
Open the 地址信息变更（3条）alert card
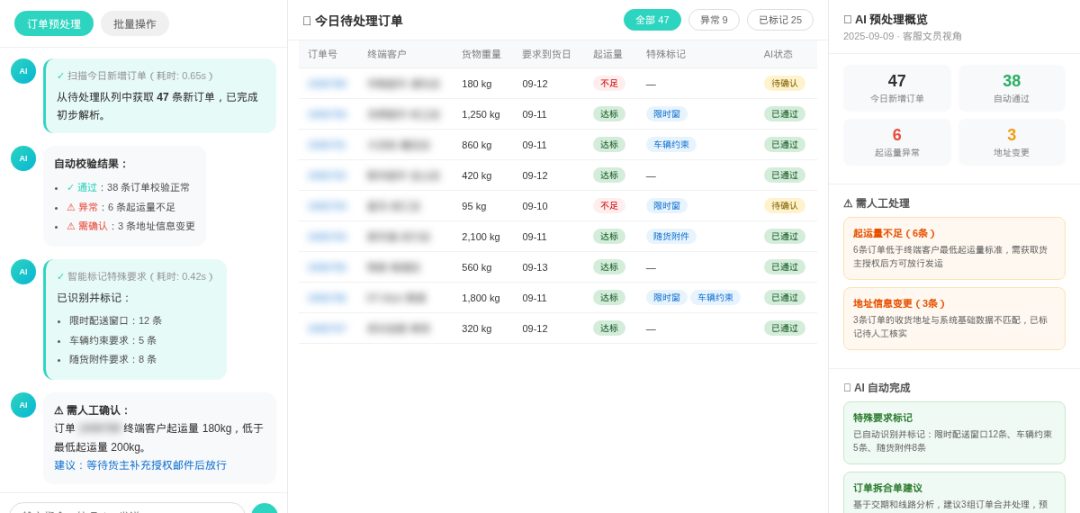[954, 319]
